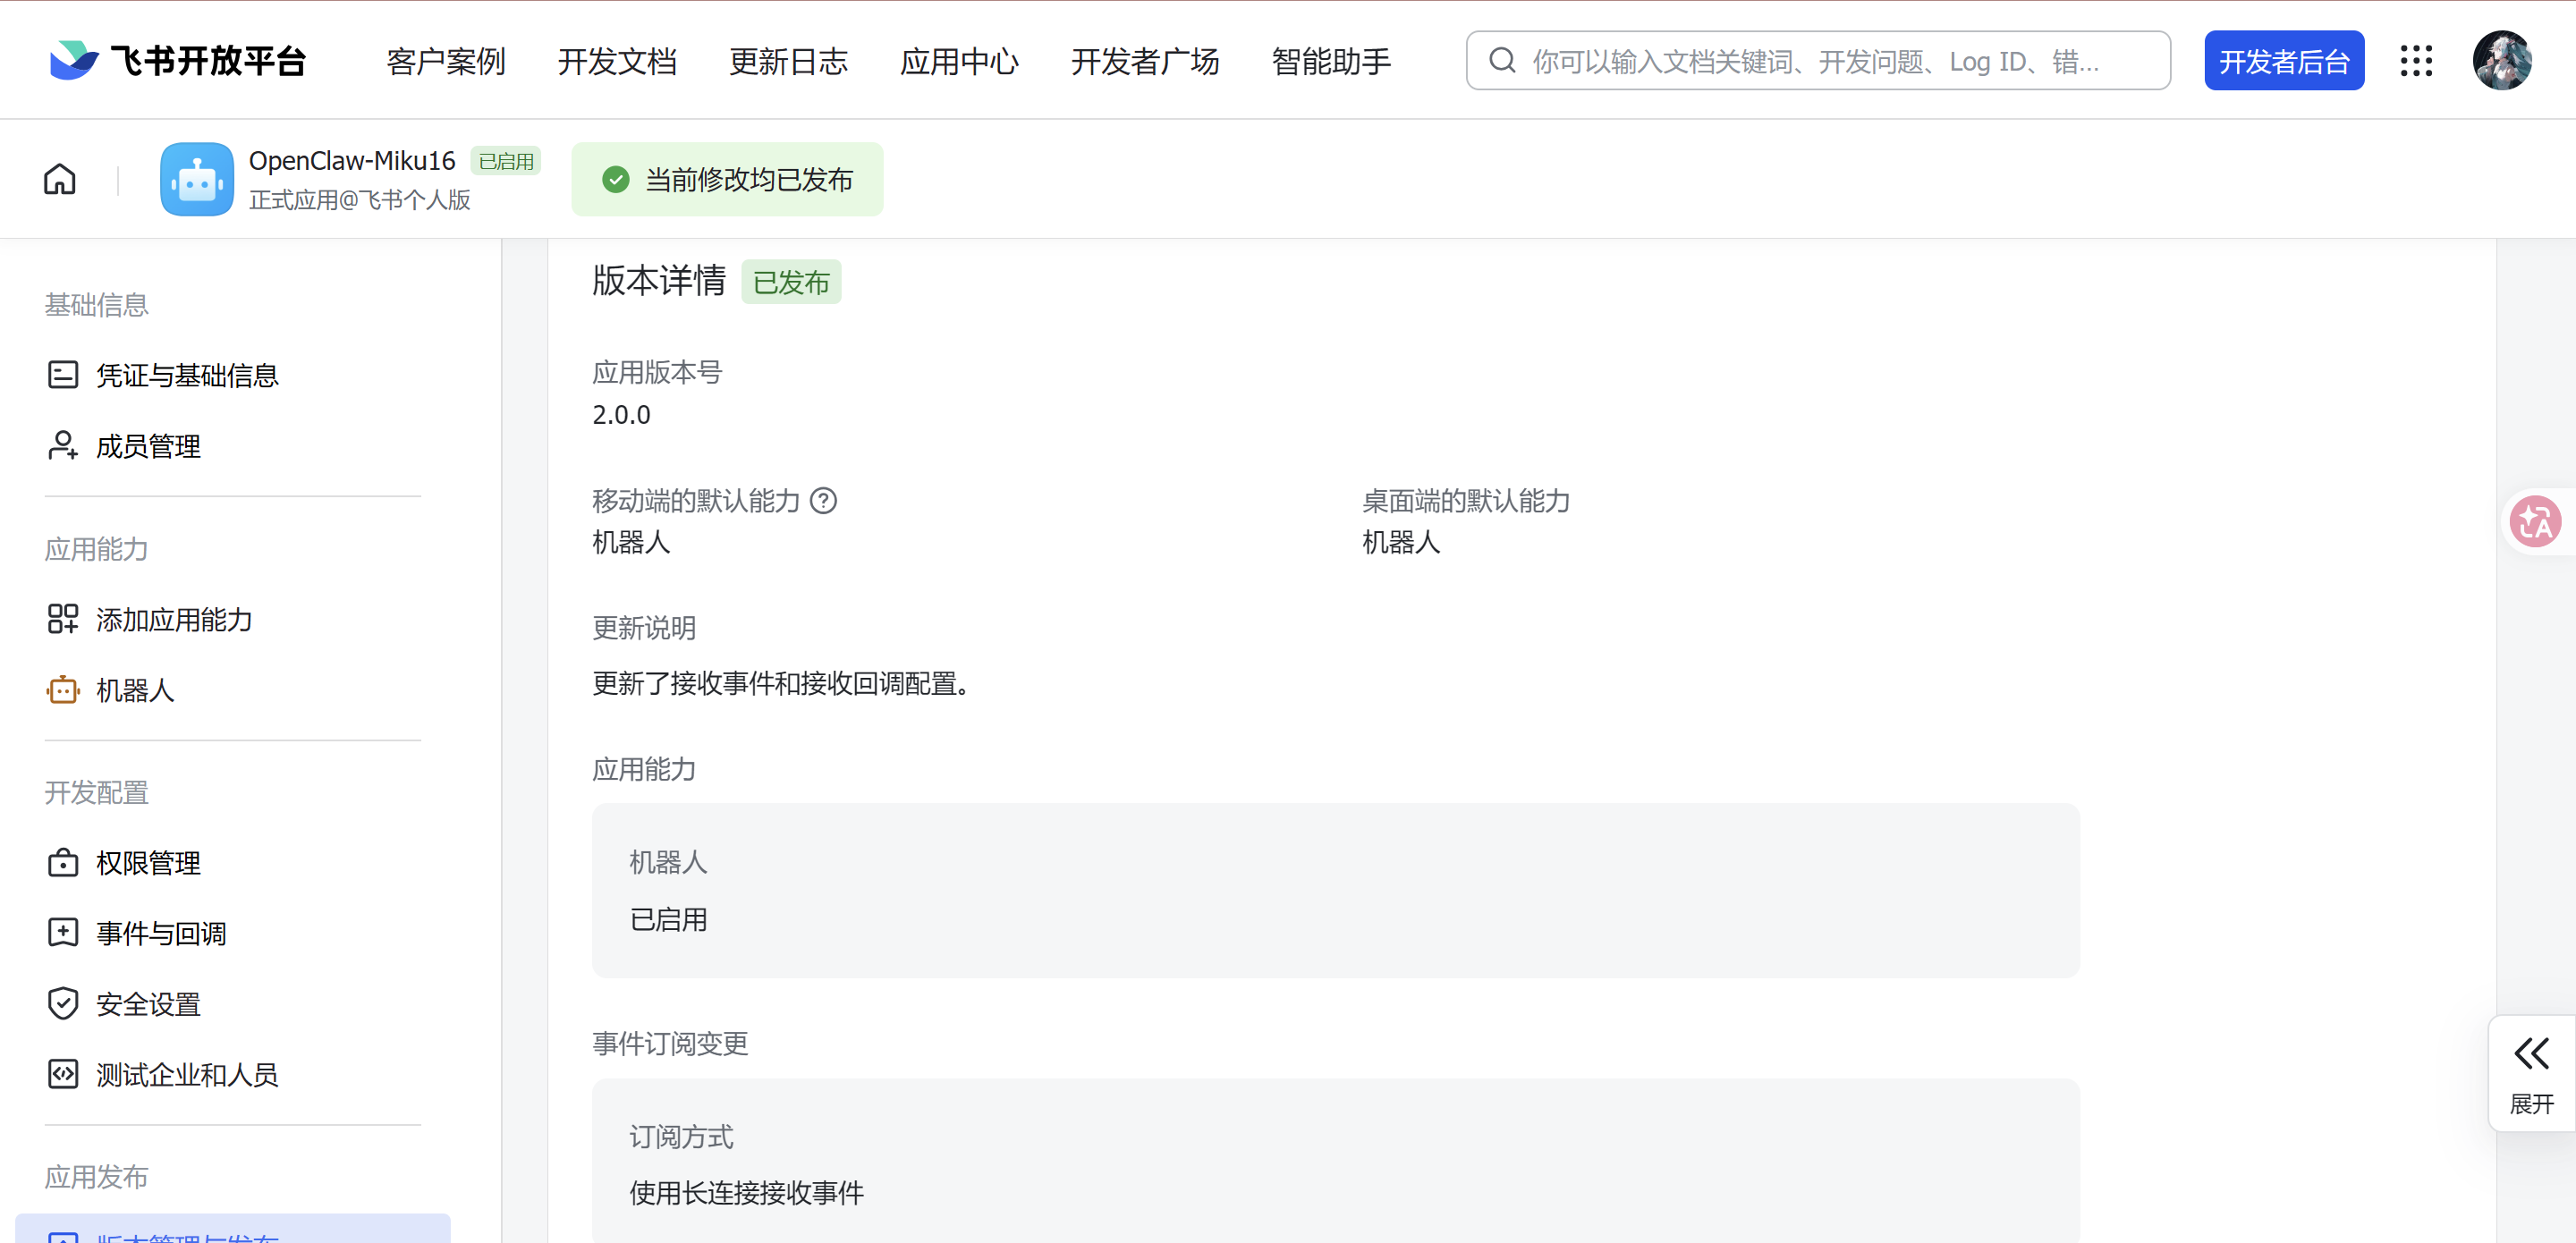Open 安全设置 in the sidebar
2576x1243 pixels.
[148, 1004]
